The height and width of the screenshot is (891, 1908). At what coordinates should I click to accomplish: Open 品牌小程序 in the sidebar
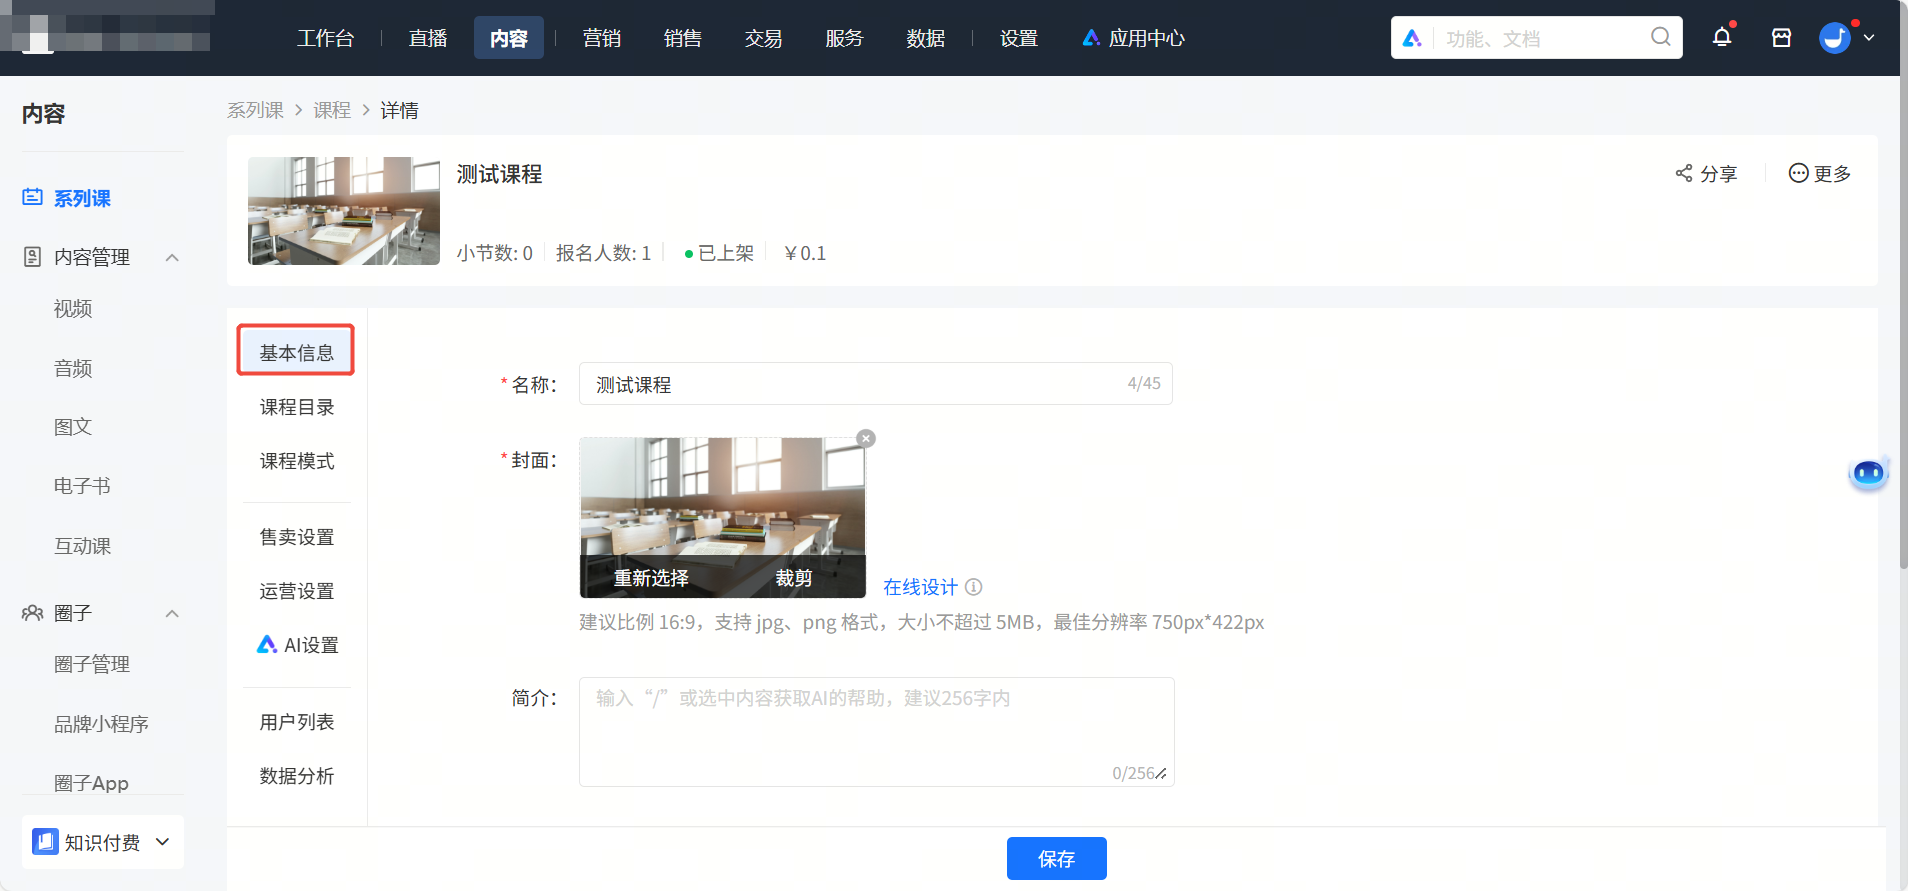tap(101, 724)
